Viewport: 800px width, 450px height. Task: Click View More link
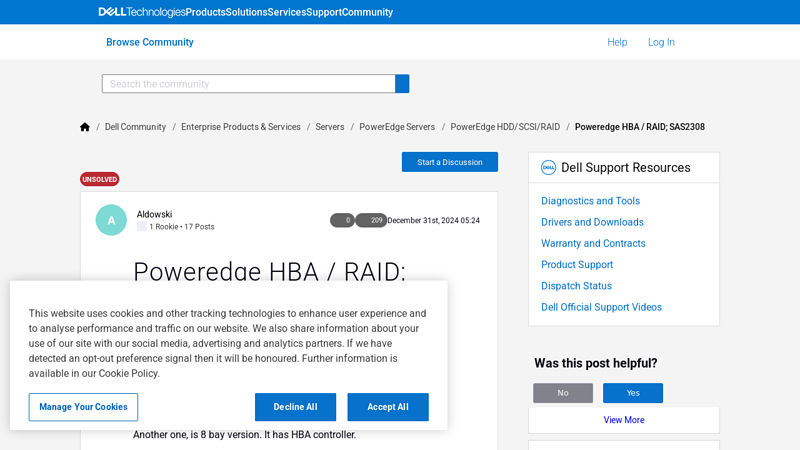click(x=623, y=420)
